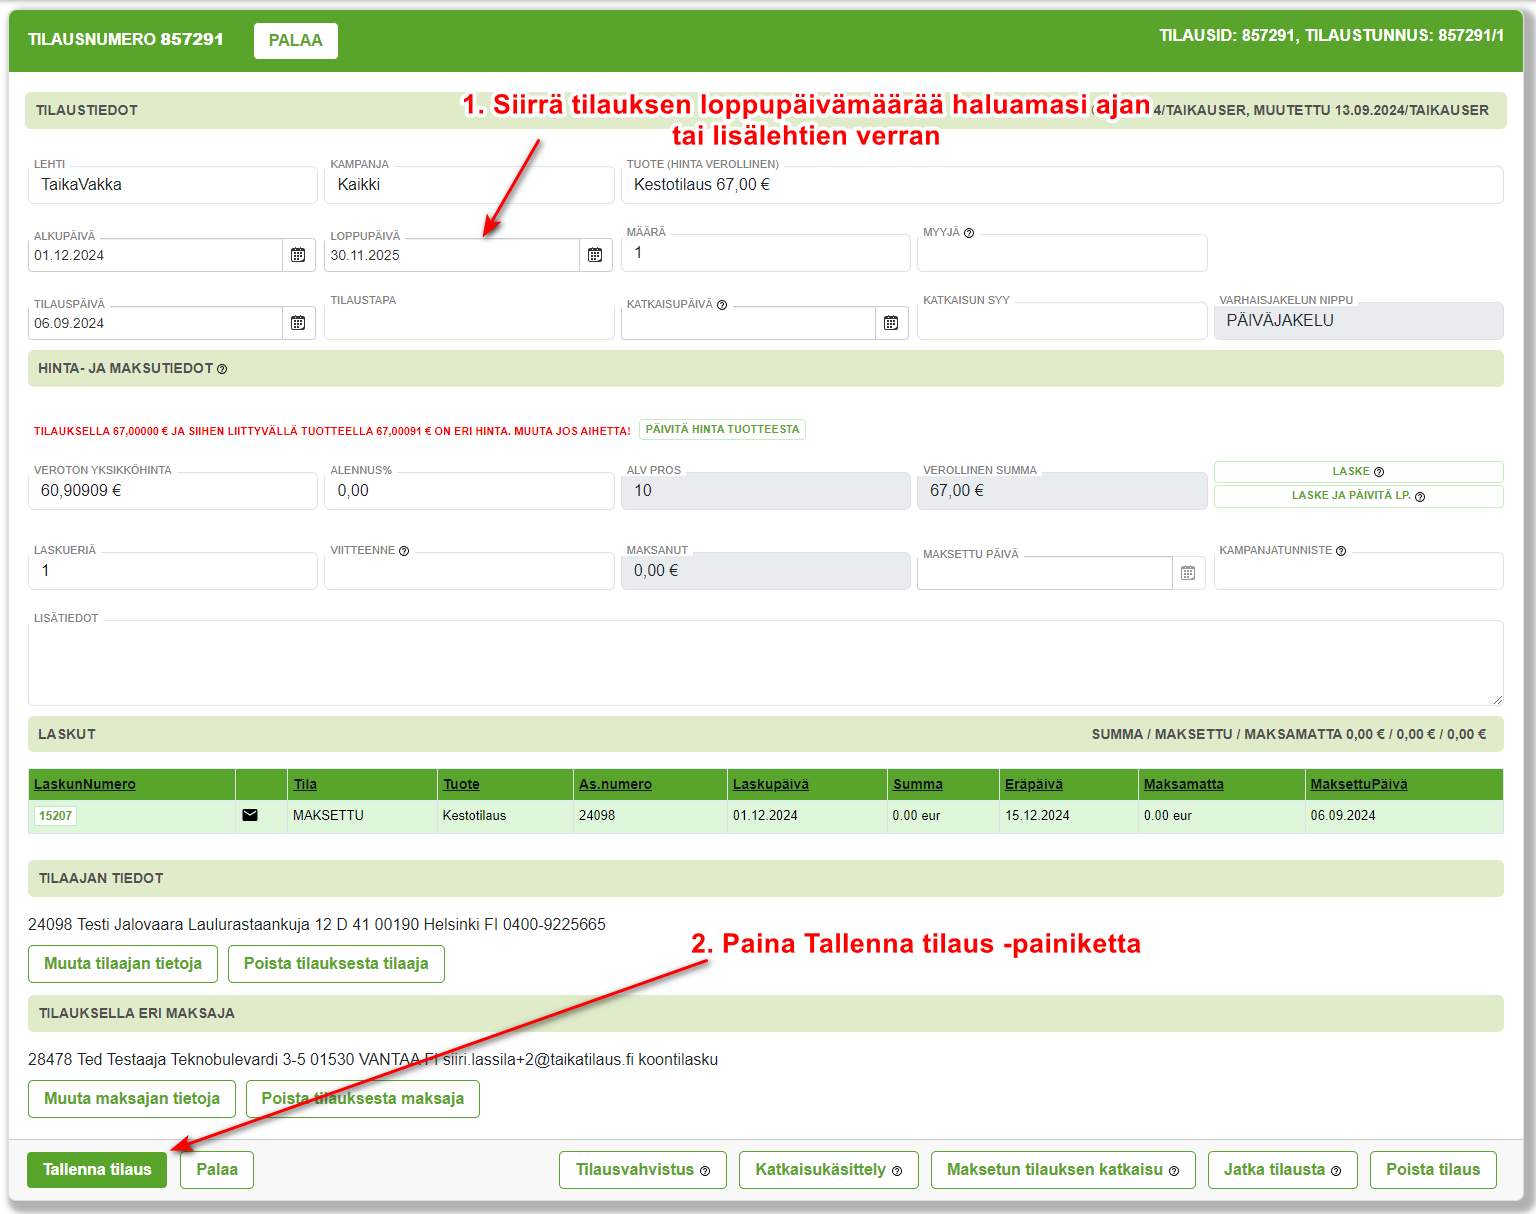Show help for Hinta- ja maksutiedot
Image resolution: width=1536 pixels, height=1214 pixels.
click(222, 369)
